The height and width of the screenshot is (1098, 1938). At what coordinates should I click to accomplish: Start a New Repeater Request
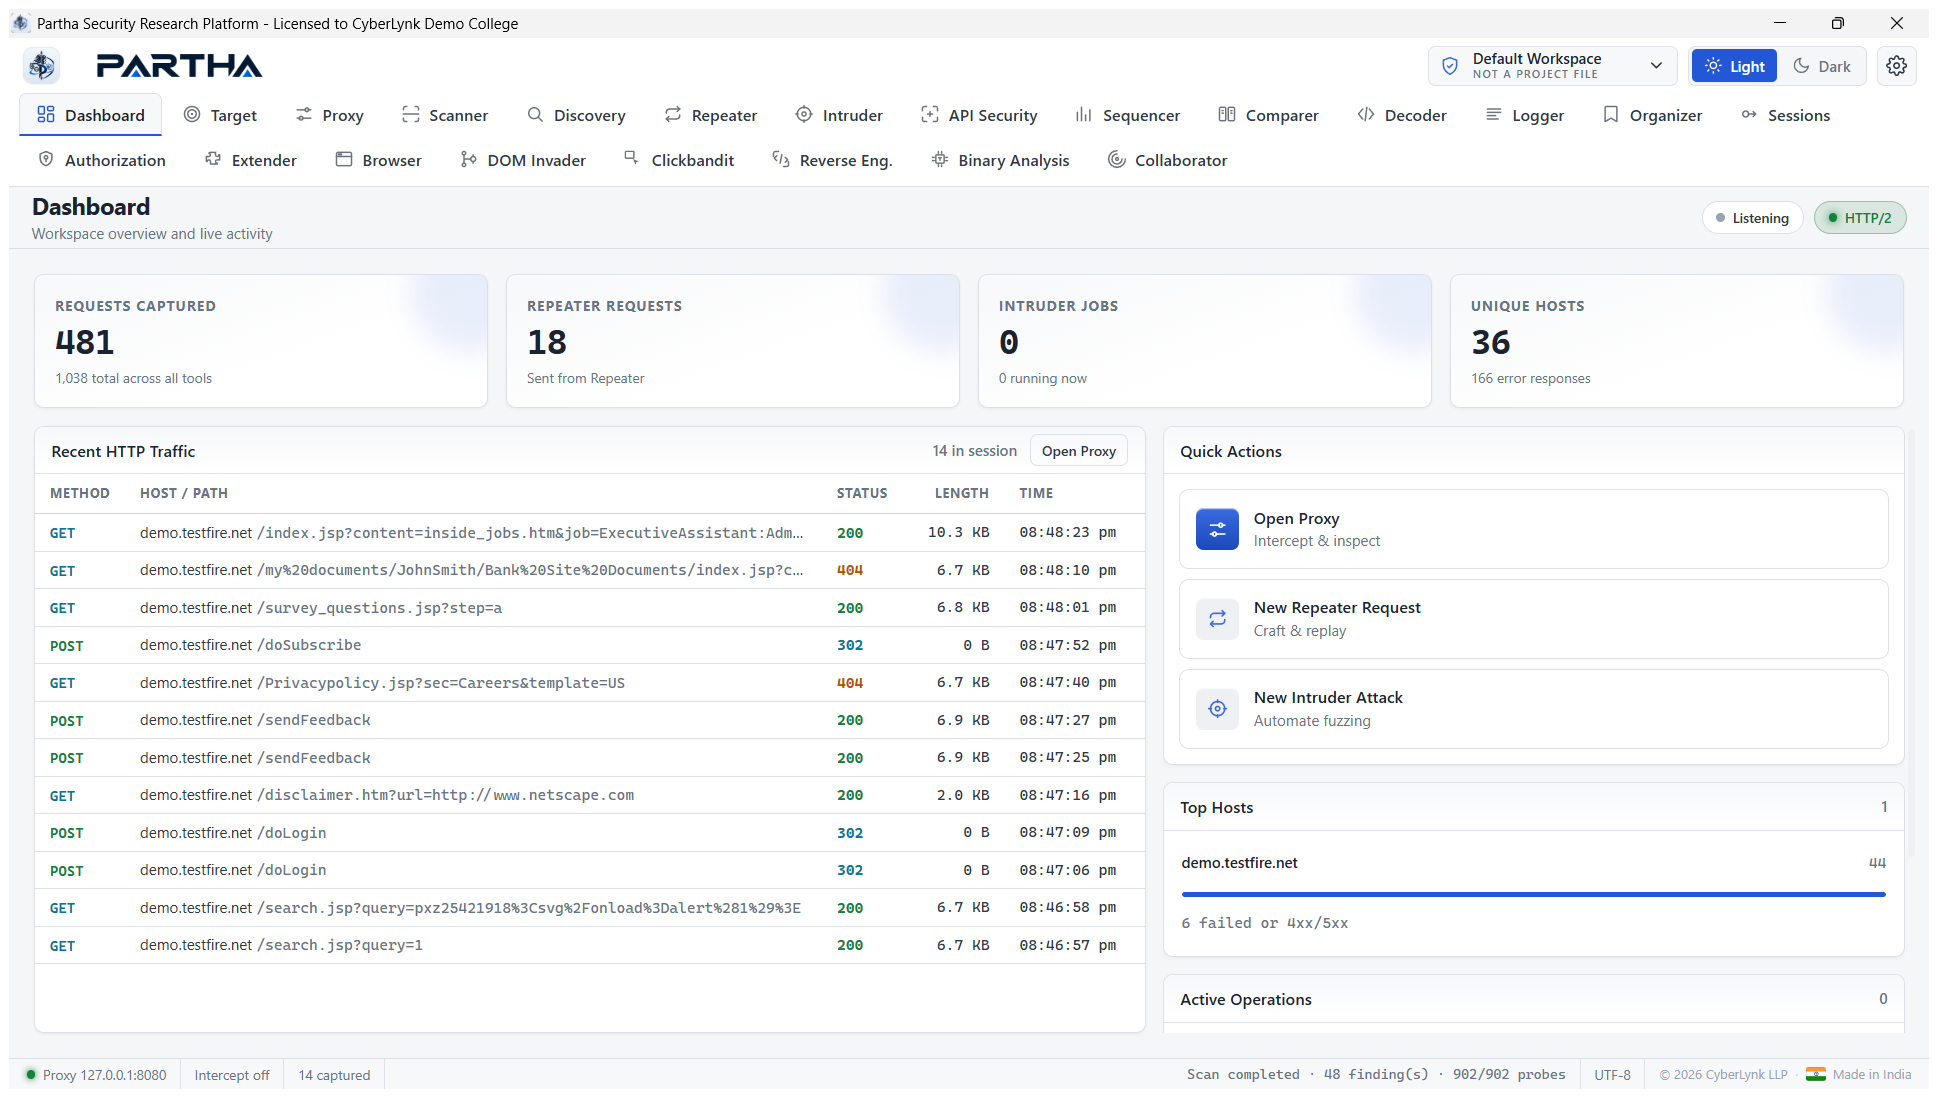1533,619
